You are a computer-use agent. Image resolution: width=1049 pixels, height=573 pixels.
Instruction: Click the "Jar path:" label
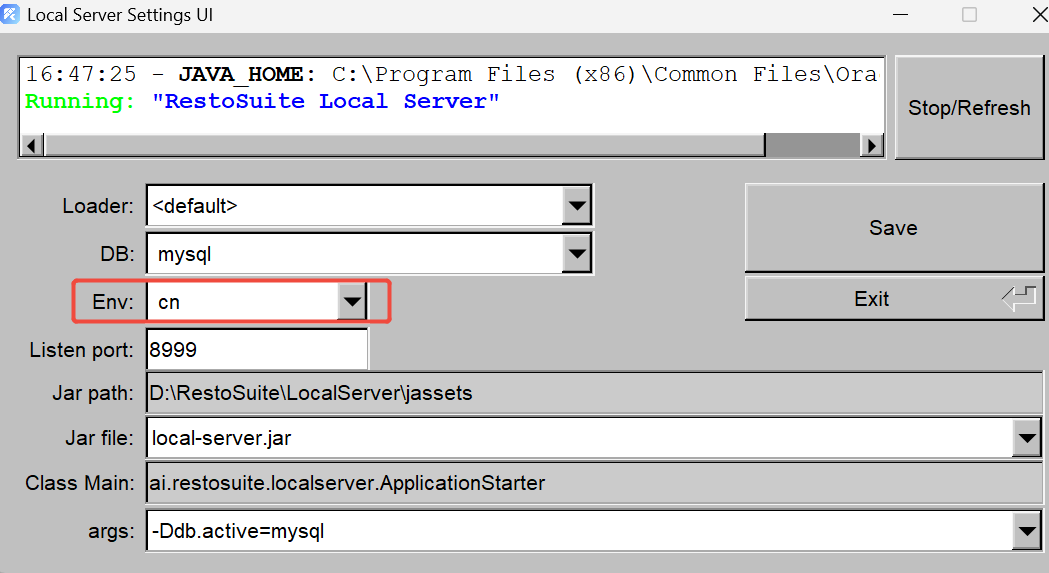click(93, 393)
